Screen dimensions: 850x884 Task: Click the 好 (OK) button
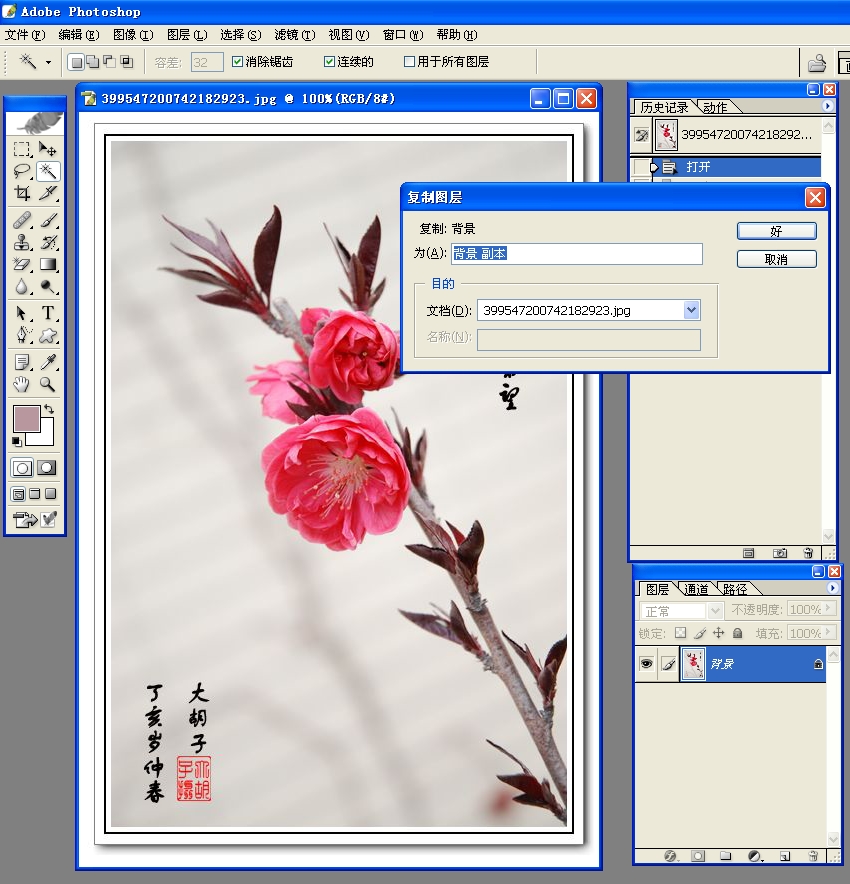[776, 231]
